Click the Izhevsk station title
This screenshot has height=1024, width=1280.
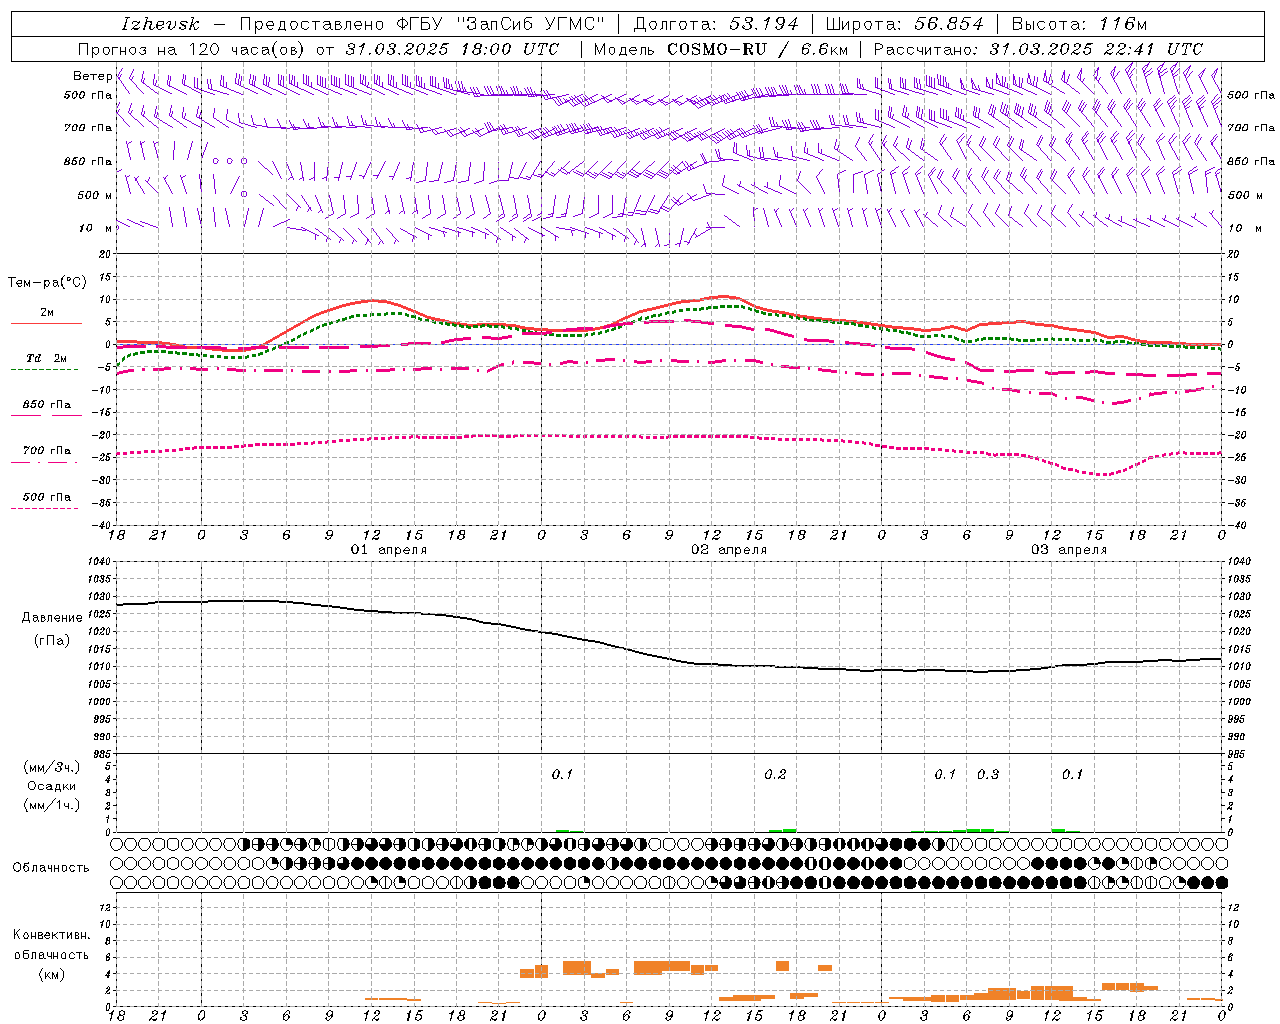160,24
